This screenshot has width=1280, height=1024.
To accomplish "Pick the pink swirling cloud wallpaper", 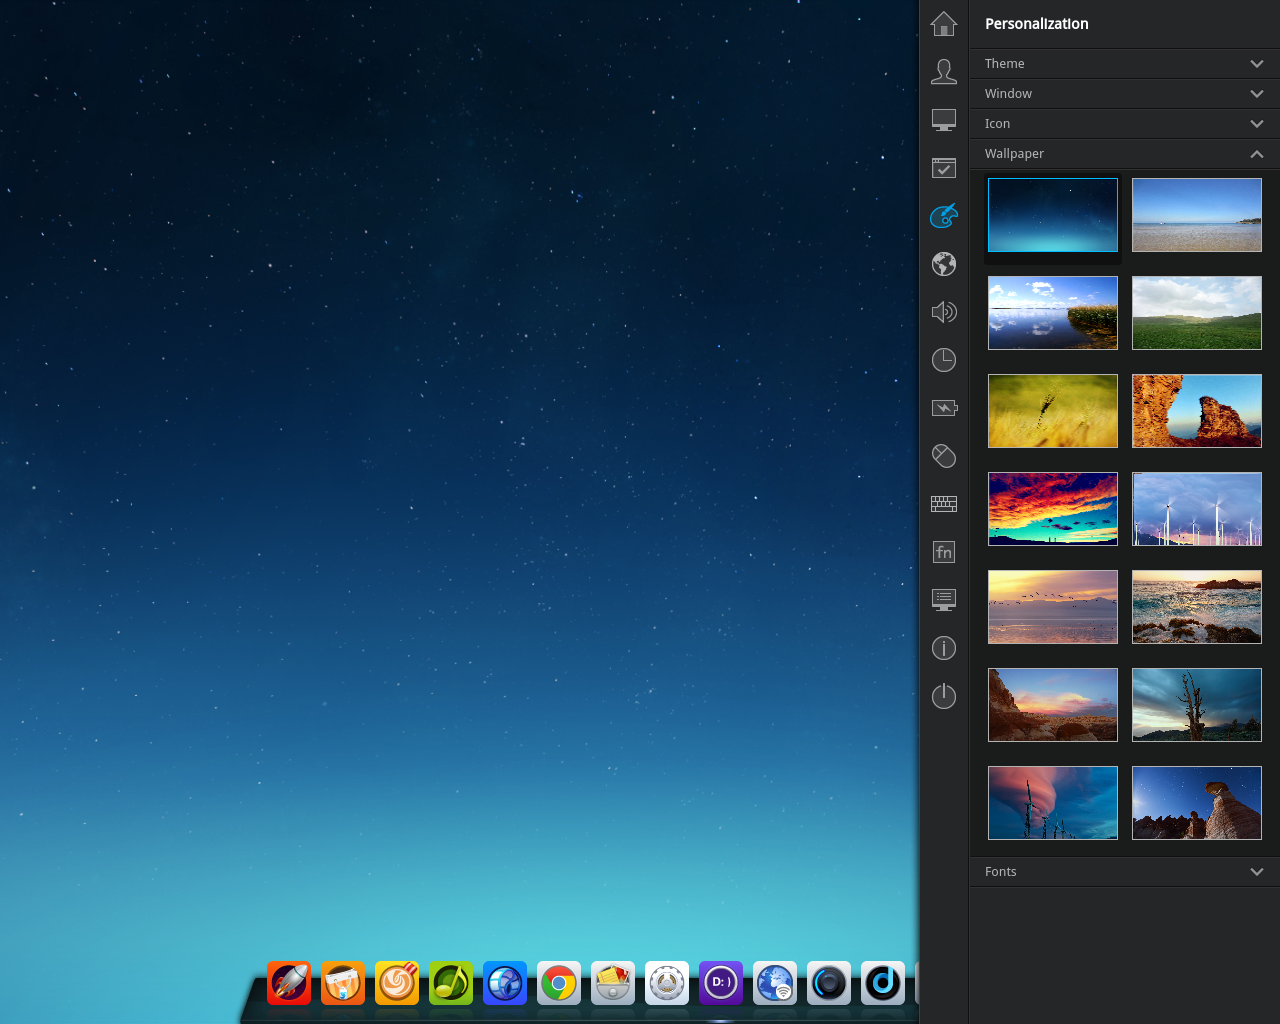I will tap(1053, 803).
